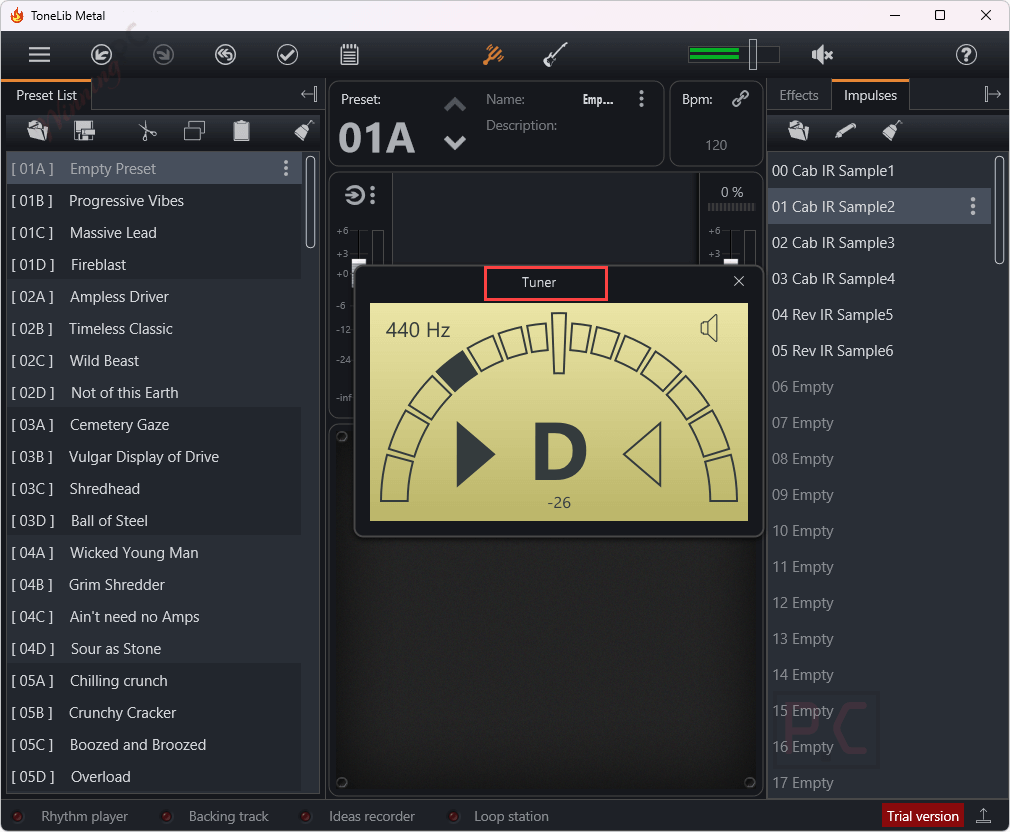The height and width of the screenshot is (832, 1010).
Task: Click the checkmark save-changes icon
Action: 287,55
